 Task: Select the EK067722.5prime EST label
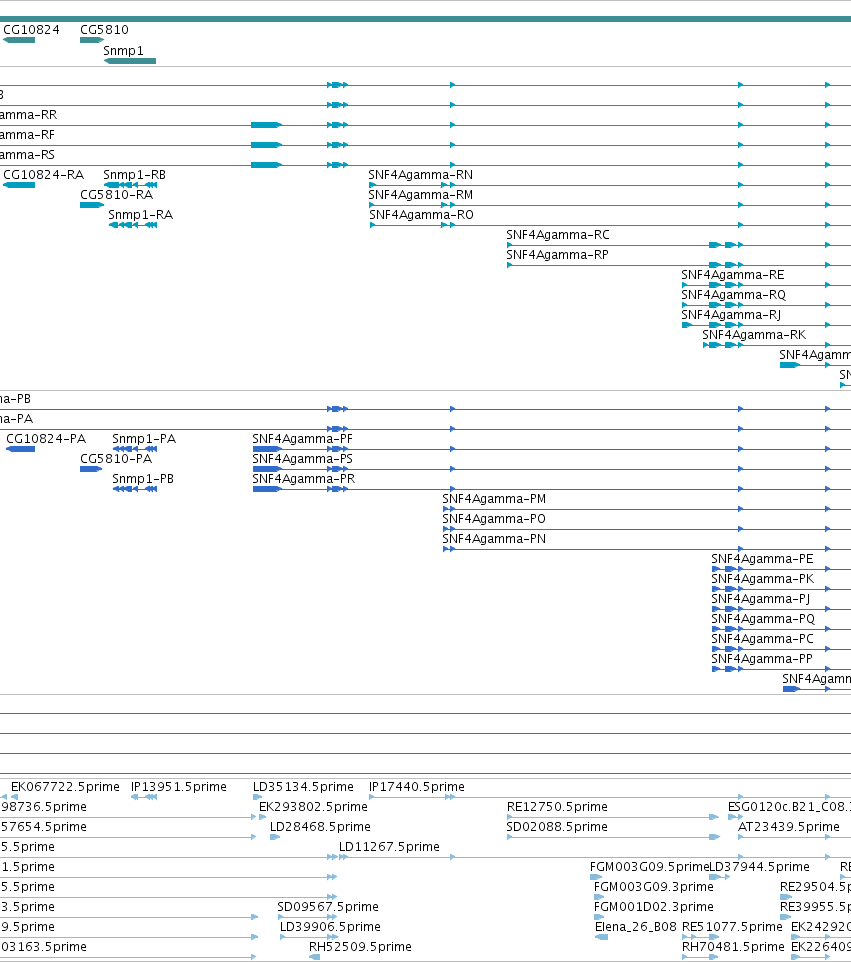pyautogui.click(x=65, y=787)
